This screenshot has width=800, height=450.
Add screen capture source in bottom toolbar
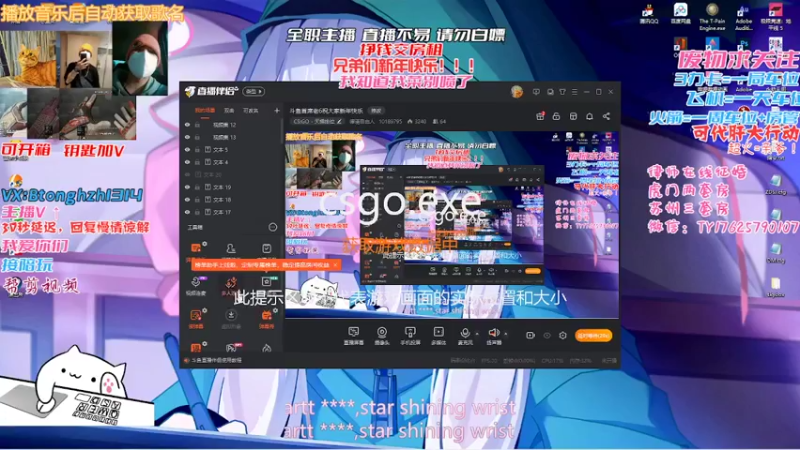click(x=353, y=335)
